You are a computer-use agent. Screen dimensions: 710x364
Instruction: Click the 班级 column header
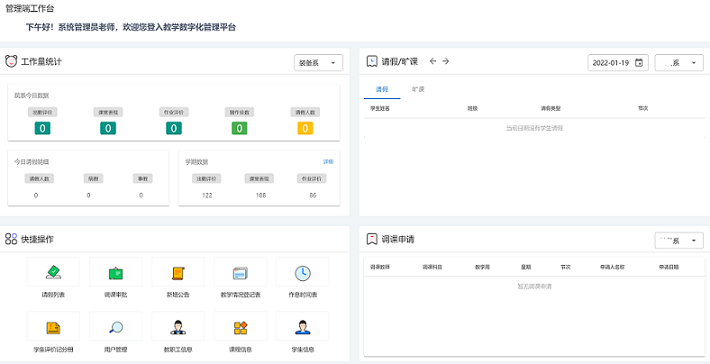point(472,109)
